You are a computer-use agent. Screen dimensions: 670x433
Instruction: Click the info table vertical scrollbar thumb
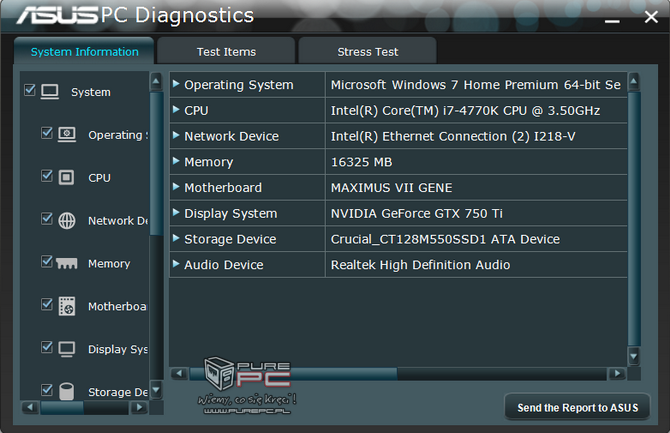point(634,218)
